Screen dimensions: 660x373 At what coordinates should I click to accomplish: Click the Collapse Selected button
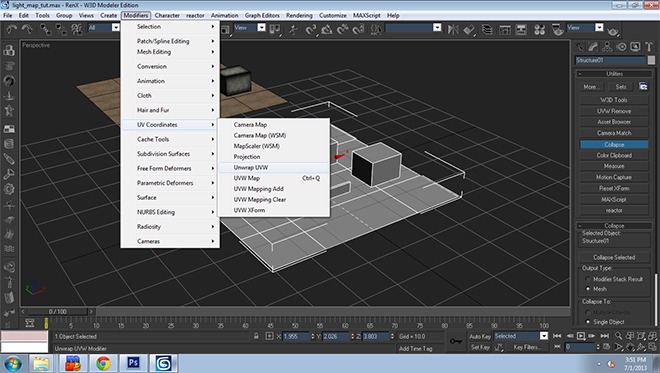tap(614, 257)
